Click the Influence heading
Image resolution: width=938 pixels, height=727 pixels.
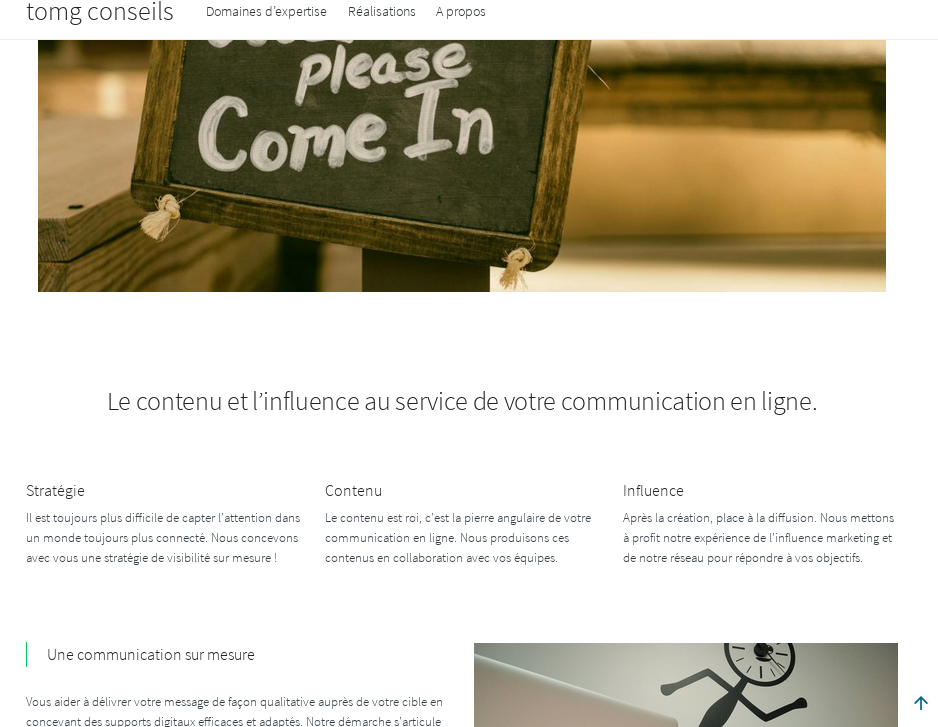point(653,491)
